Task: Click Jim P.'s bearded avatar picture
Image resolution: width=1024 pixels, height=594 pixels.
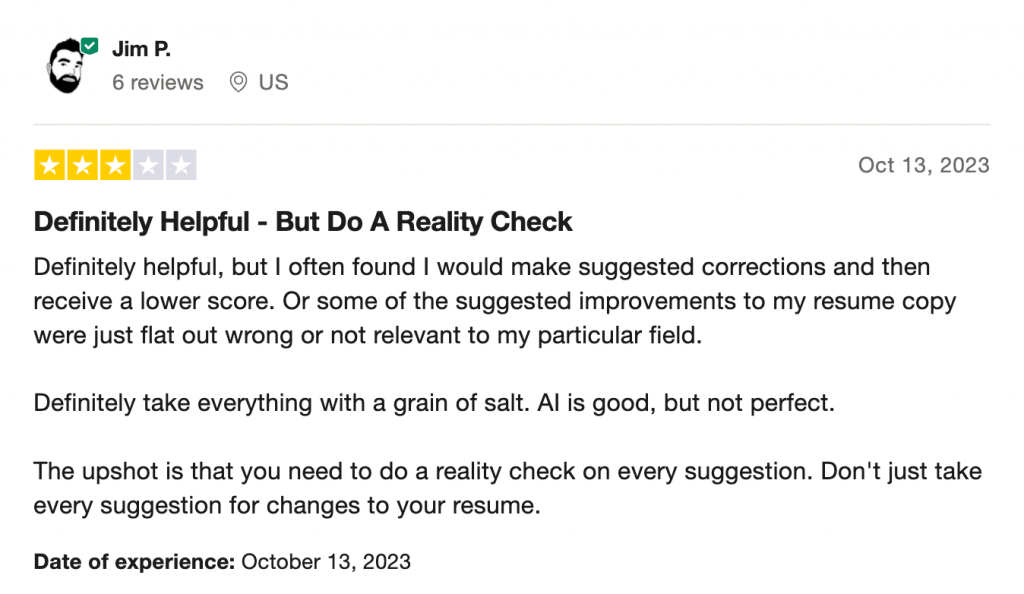Action: 65,68
